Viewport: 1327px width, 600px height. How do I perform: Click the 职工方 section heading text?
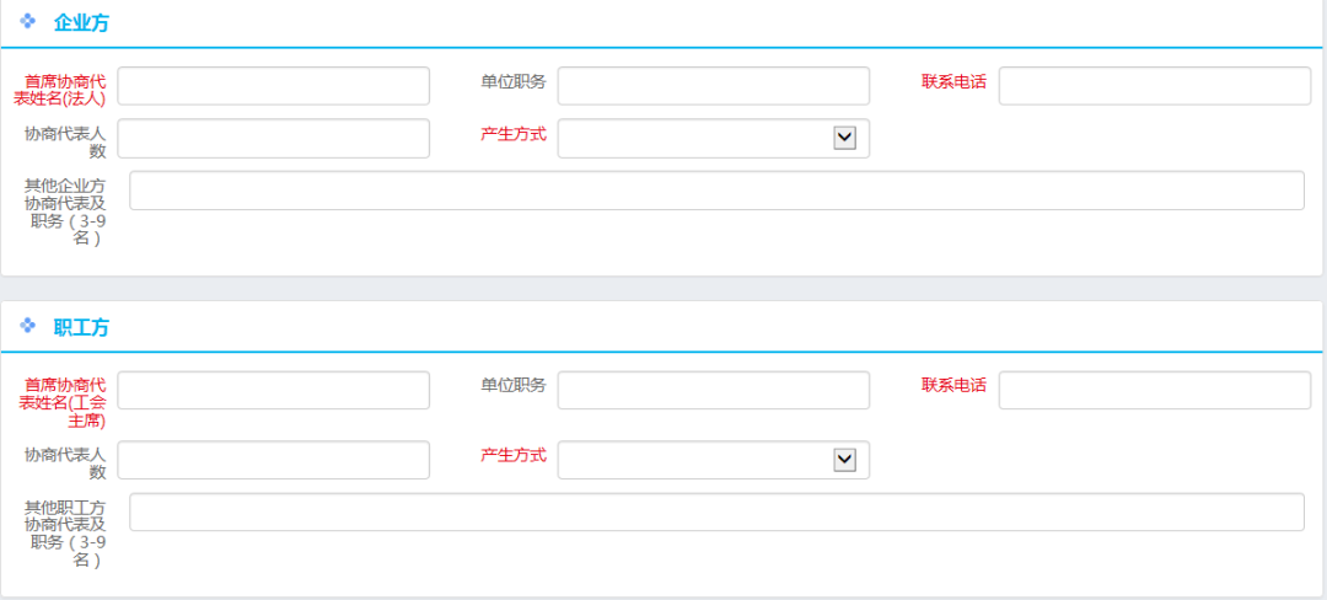tap(81, 327)
